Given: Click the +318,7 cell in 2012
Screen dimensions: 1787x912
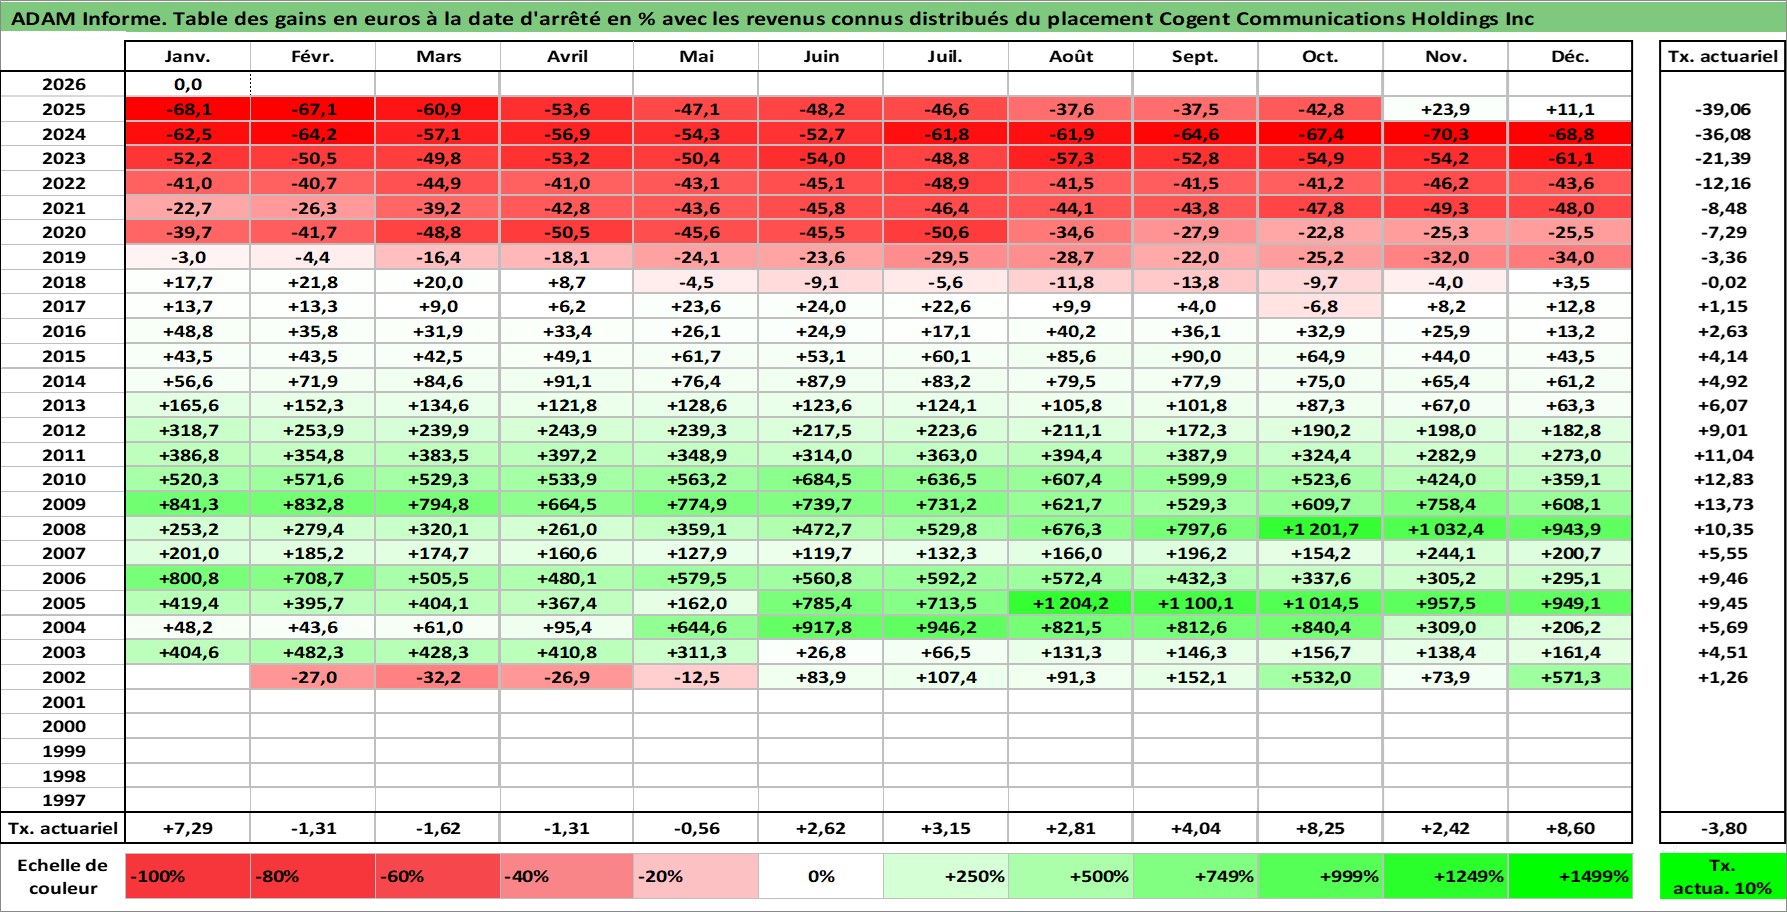Looking at the screenshot, I should 188,430.
